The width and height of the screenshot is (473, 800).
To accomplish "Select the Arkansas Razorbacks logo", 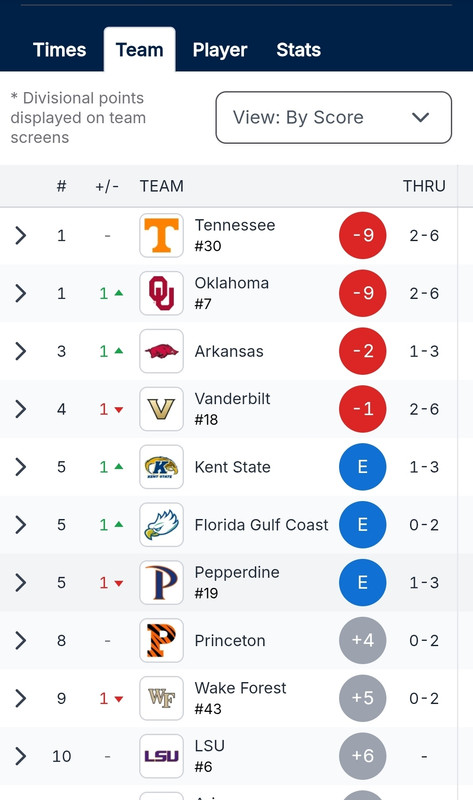I will click(161, 351).
